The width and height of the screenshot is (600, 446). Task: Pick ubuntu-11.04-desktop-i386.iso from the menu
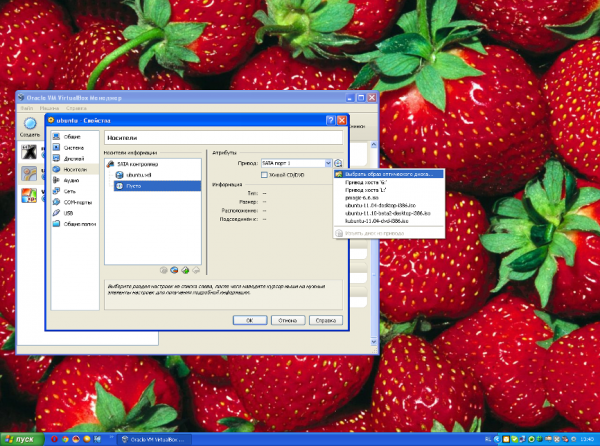(x=389, y=205)
